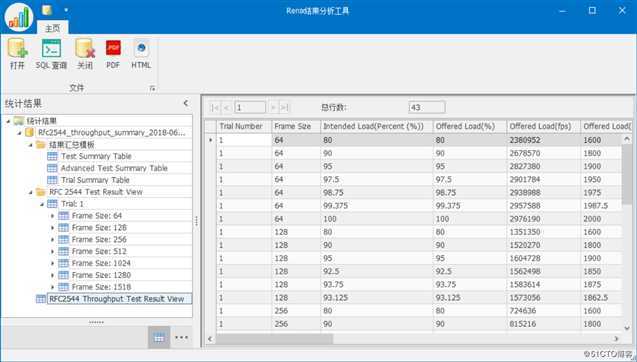The height and width of the screenshot is (362, 637).
Task: Select cell with value 1351350
Action: tap(544, 232)
